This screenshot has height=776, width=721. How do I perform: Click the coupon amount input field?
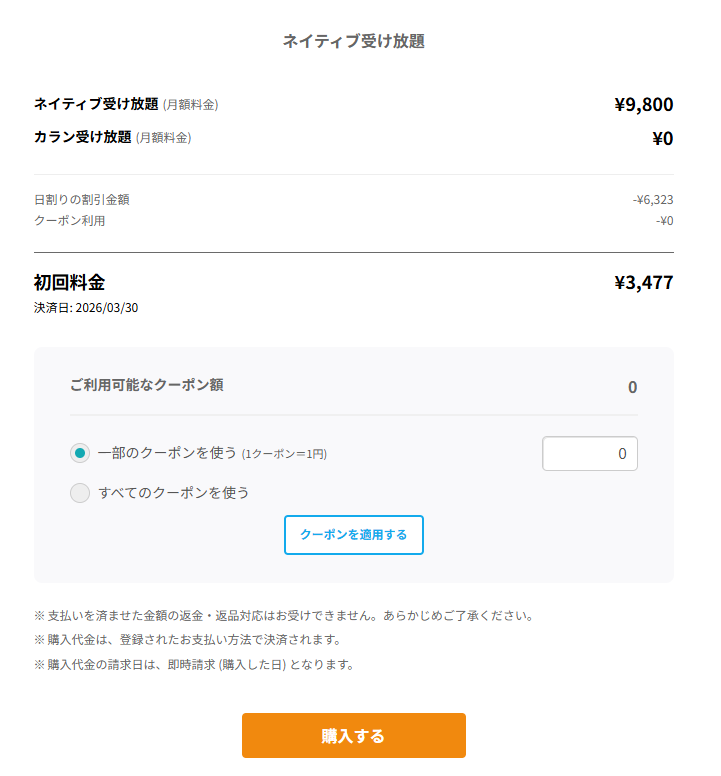[x=589, y=453]
